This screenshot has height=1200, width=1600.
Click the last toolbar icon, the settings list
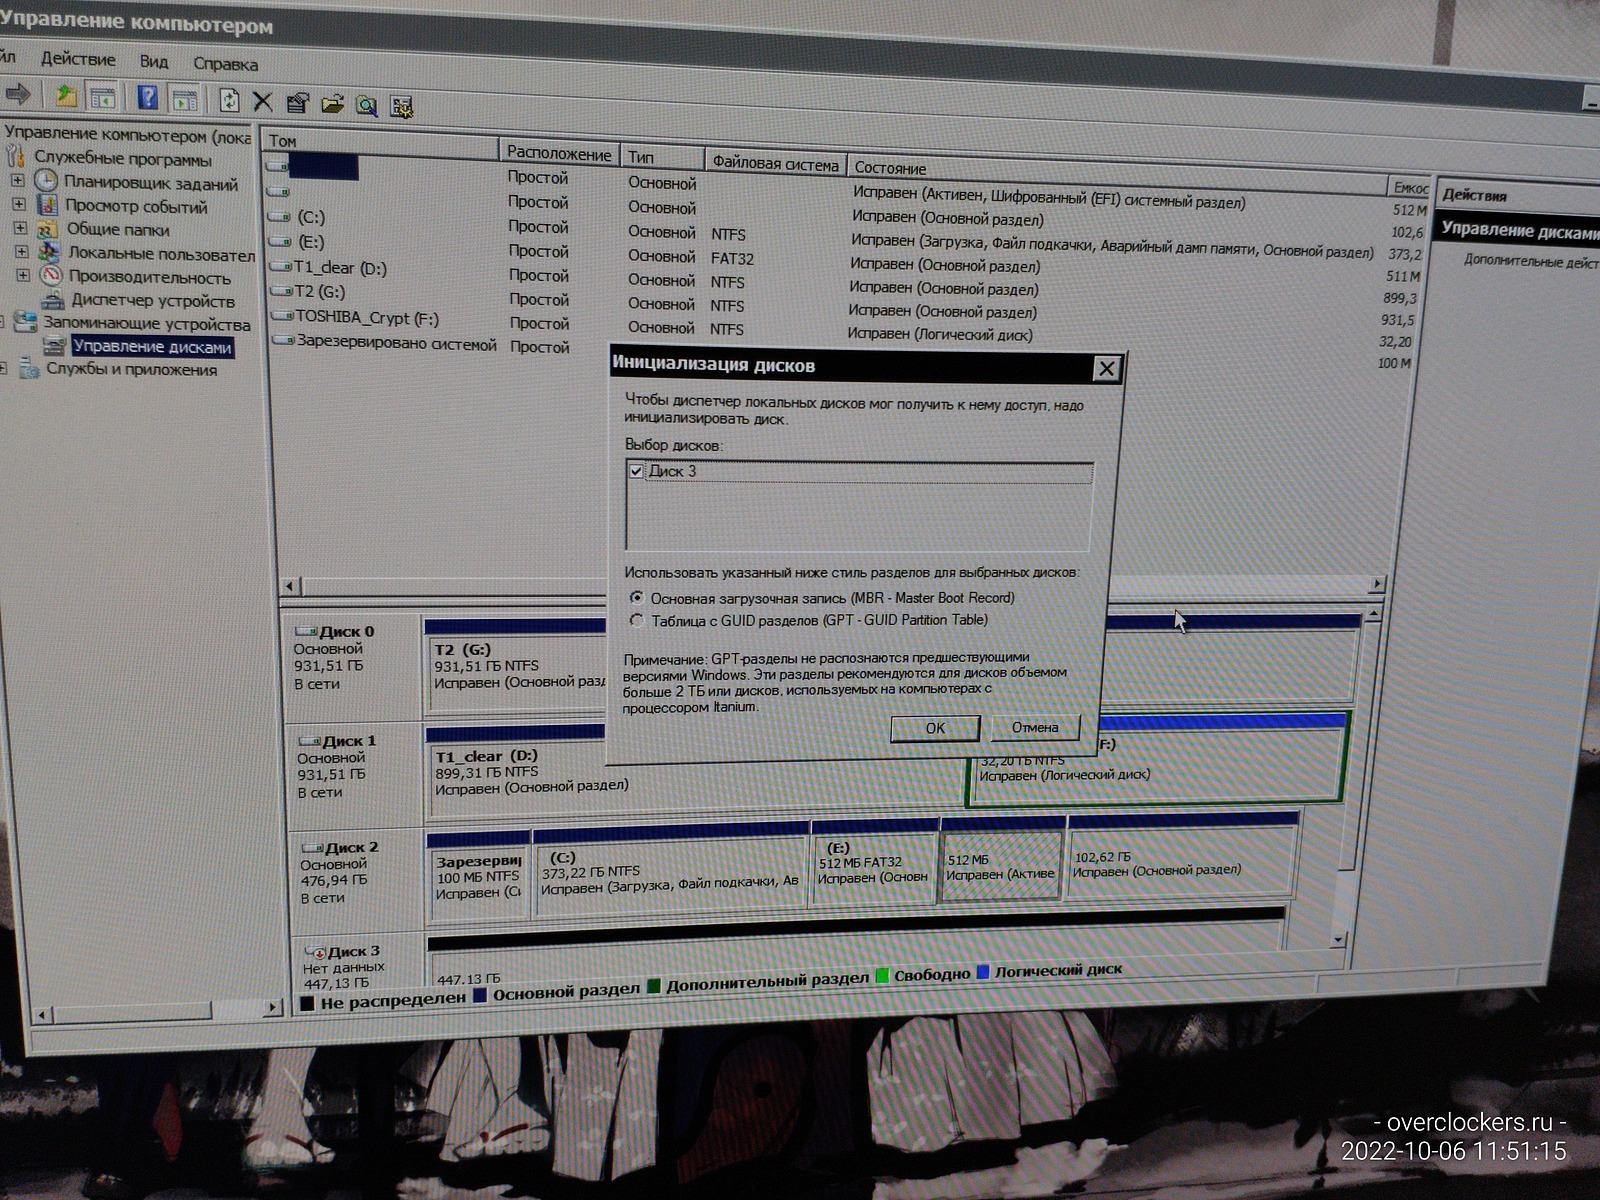click(402, 106)
